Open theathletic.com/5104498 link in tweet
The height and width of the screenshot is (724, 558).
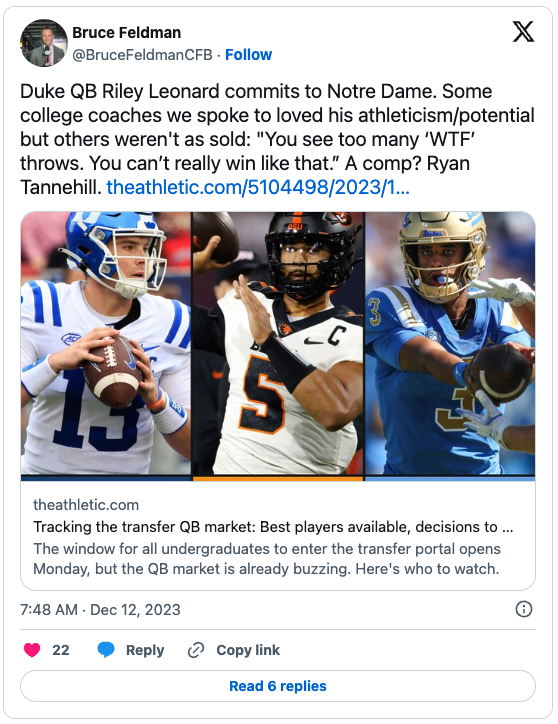tap(258, 187)
